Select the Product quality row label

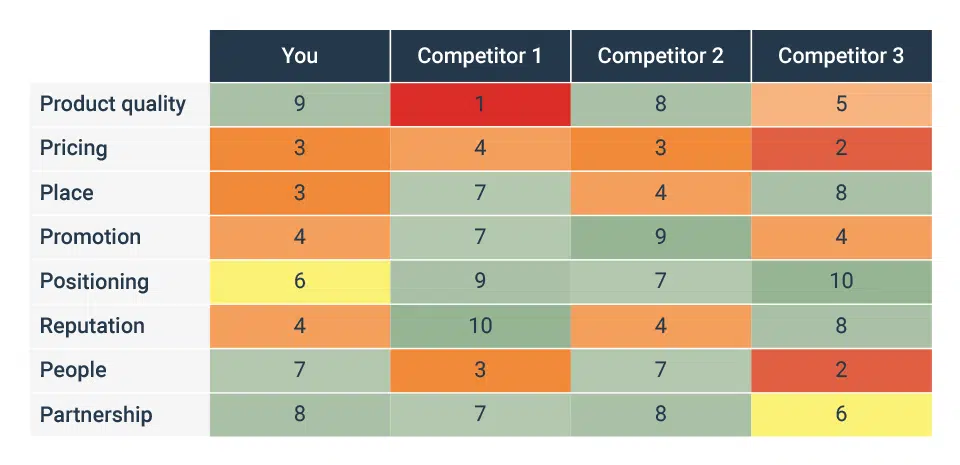(x=113, y=104)
